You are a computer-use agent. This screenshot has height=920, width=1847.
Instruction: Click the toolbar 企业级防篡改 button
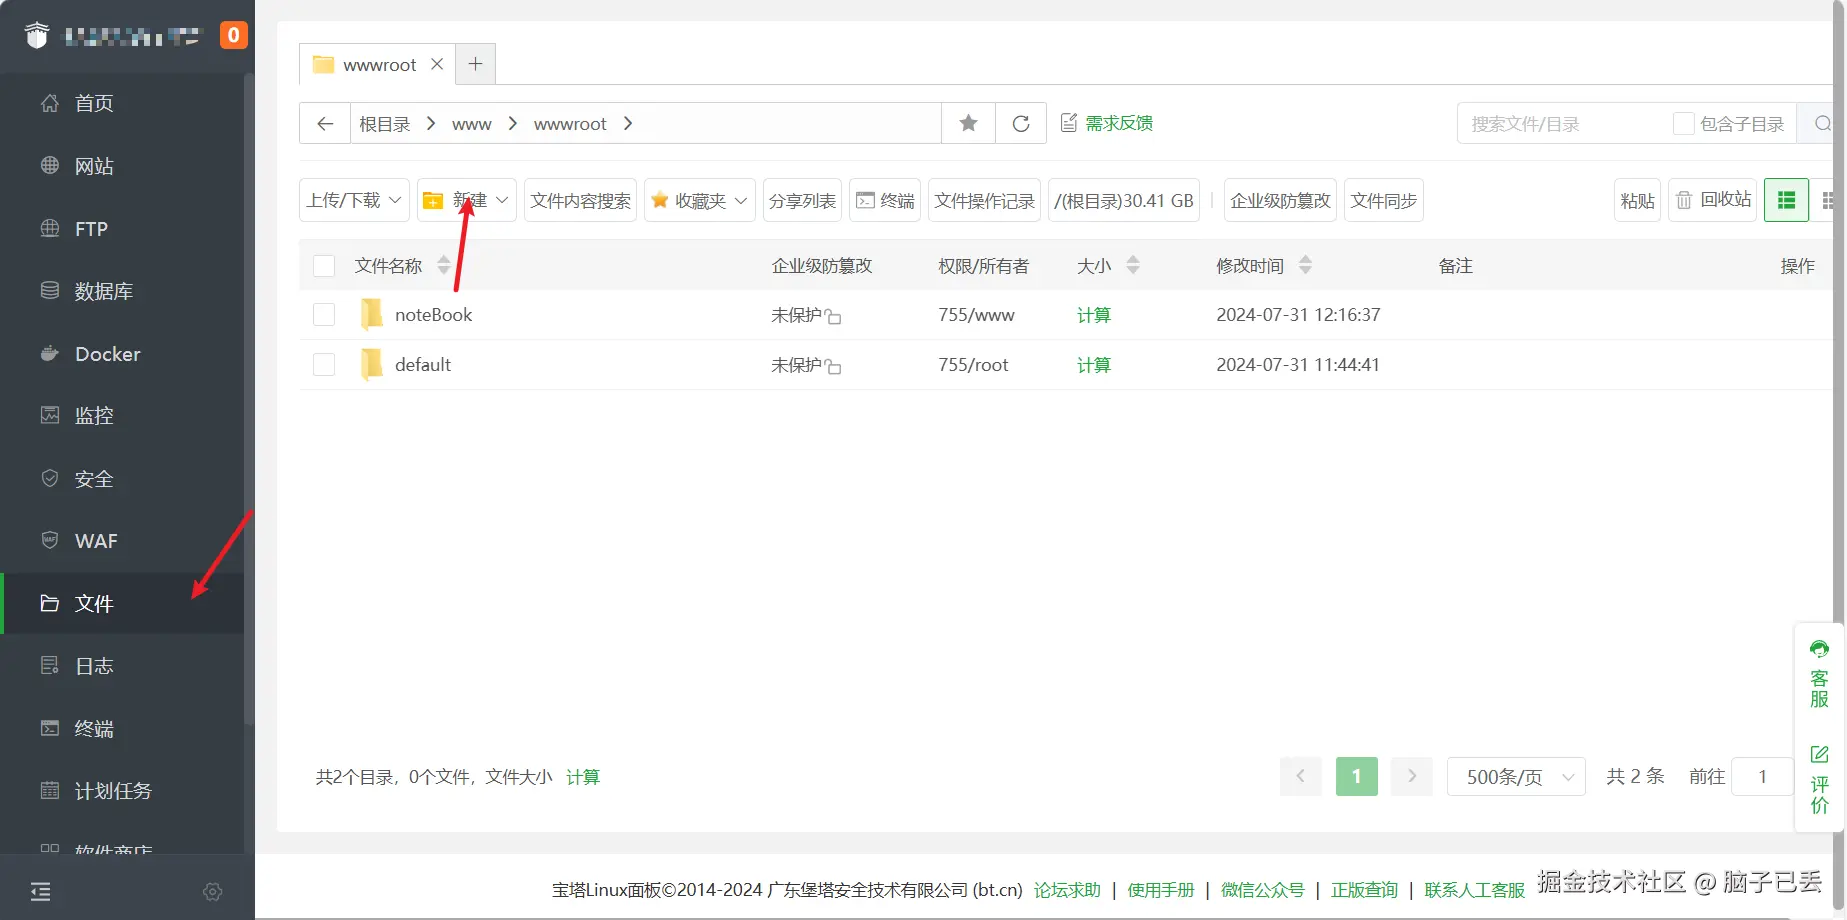click(1280, 200)
